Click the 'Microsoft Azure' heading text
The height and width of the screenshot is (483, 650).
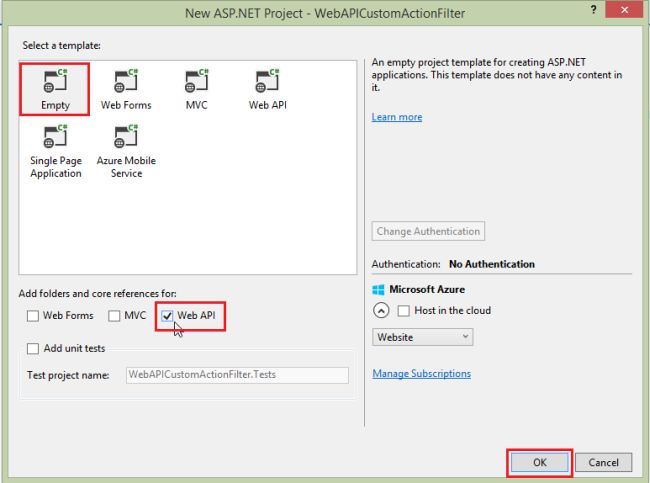point(427,289)
